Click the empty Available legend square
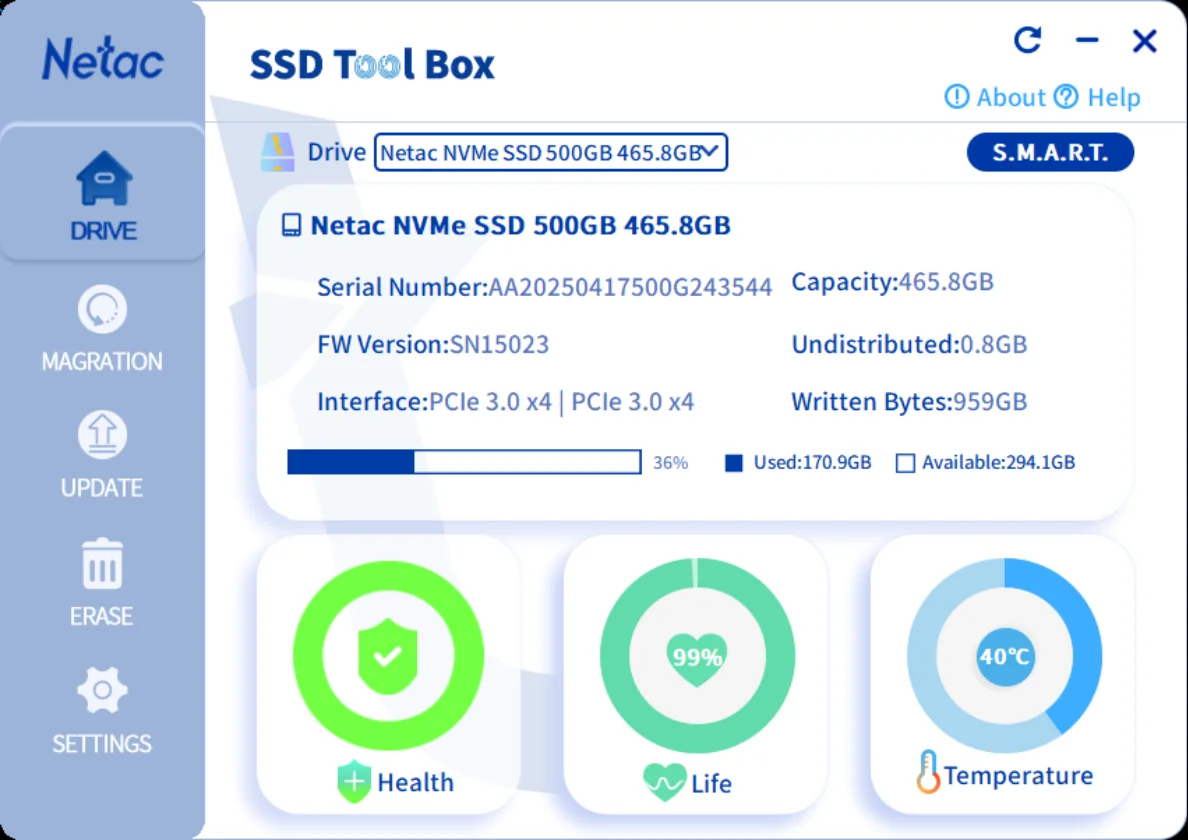 coord(905,463)
